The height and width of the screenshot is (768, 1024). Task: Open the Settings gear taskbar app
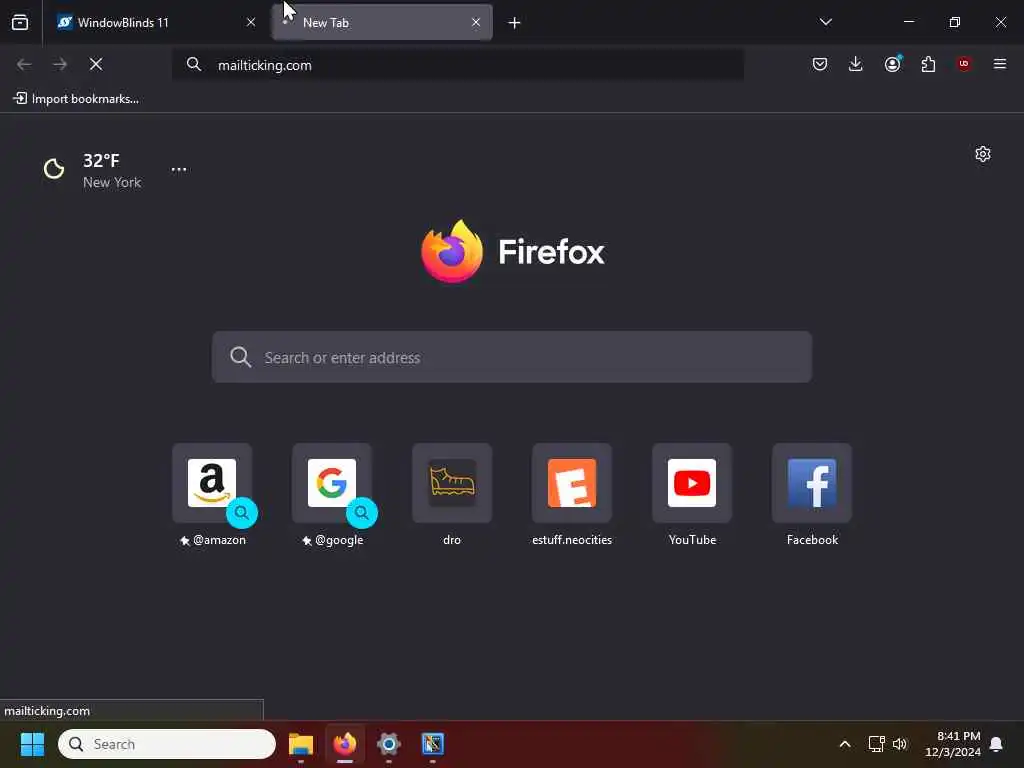pyautogui.click(x=389, y=744)
